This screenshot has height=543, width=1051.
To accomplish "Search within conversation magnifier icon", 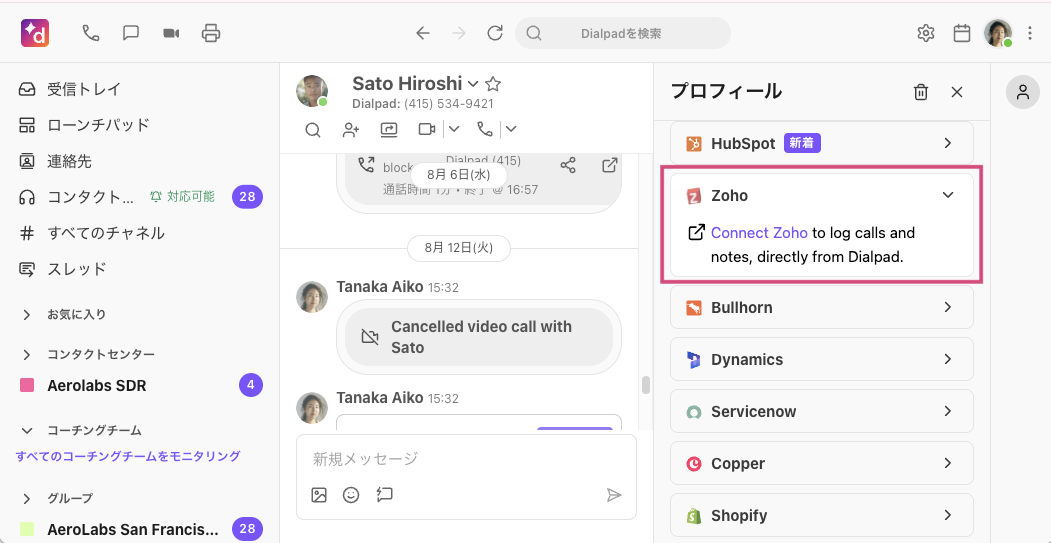I will click(312, 129).
